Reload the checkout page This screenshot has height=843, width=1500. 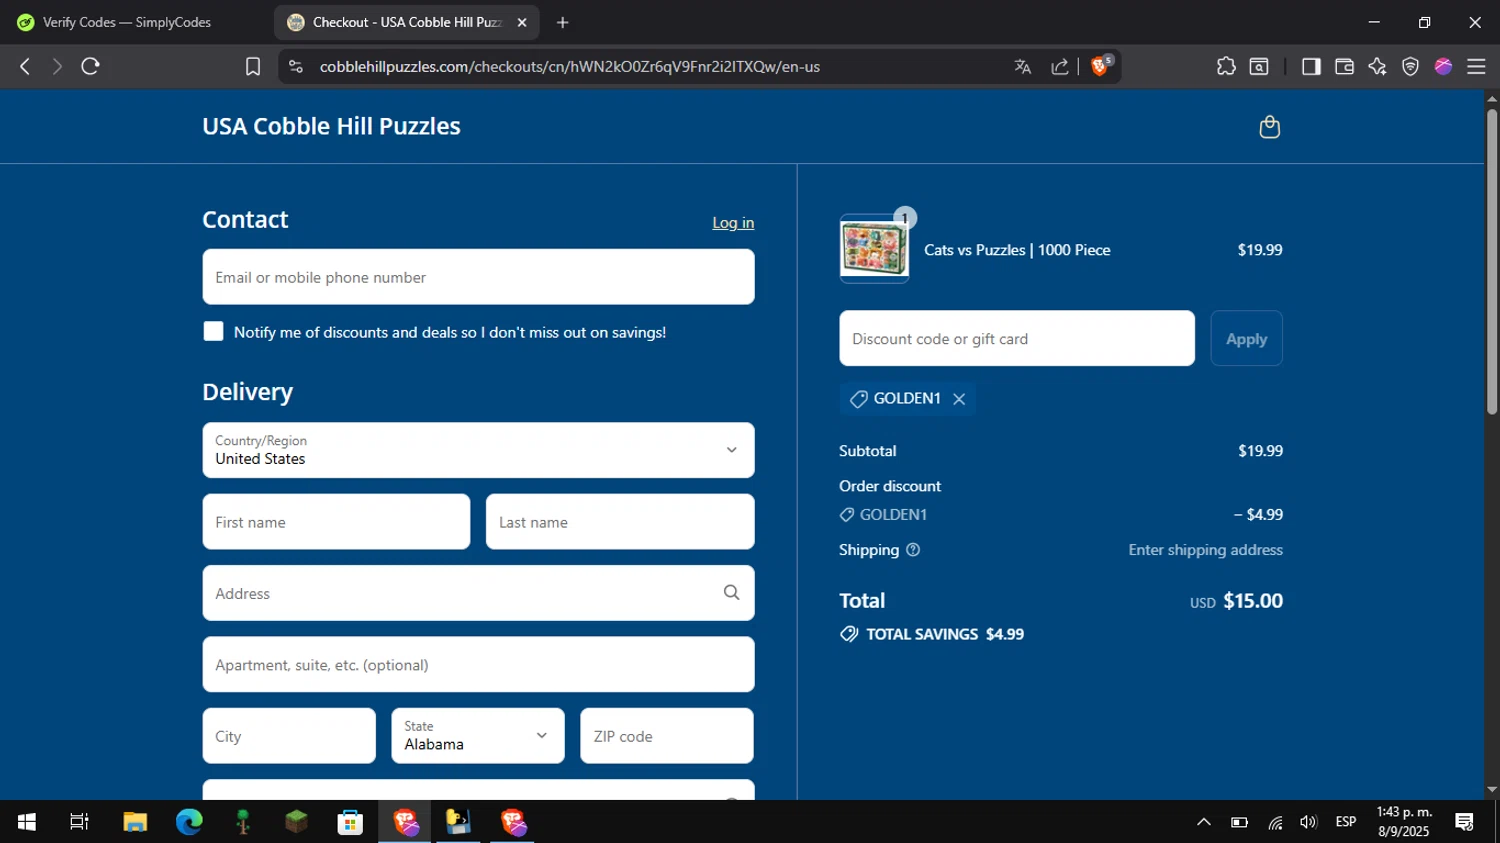coord(90,66)
